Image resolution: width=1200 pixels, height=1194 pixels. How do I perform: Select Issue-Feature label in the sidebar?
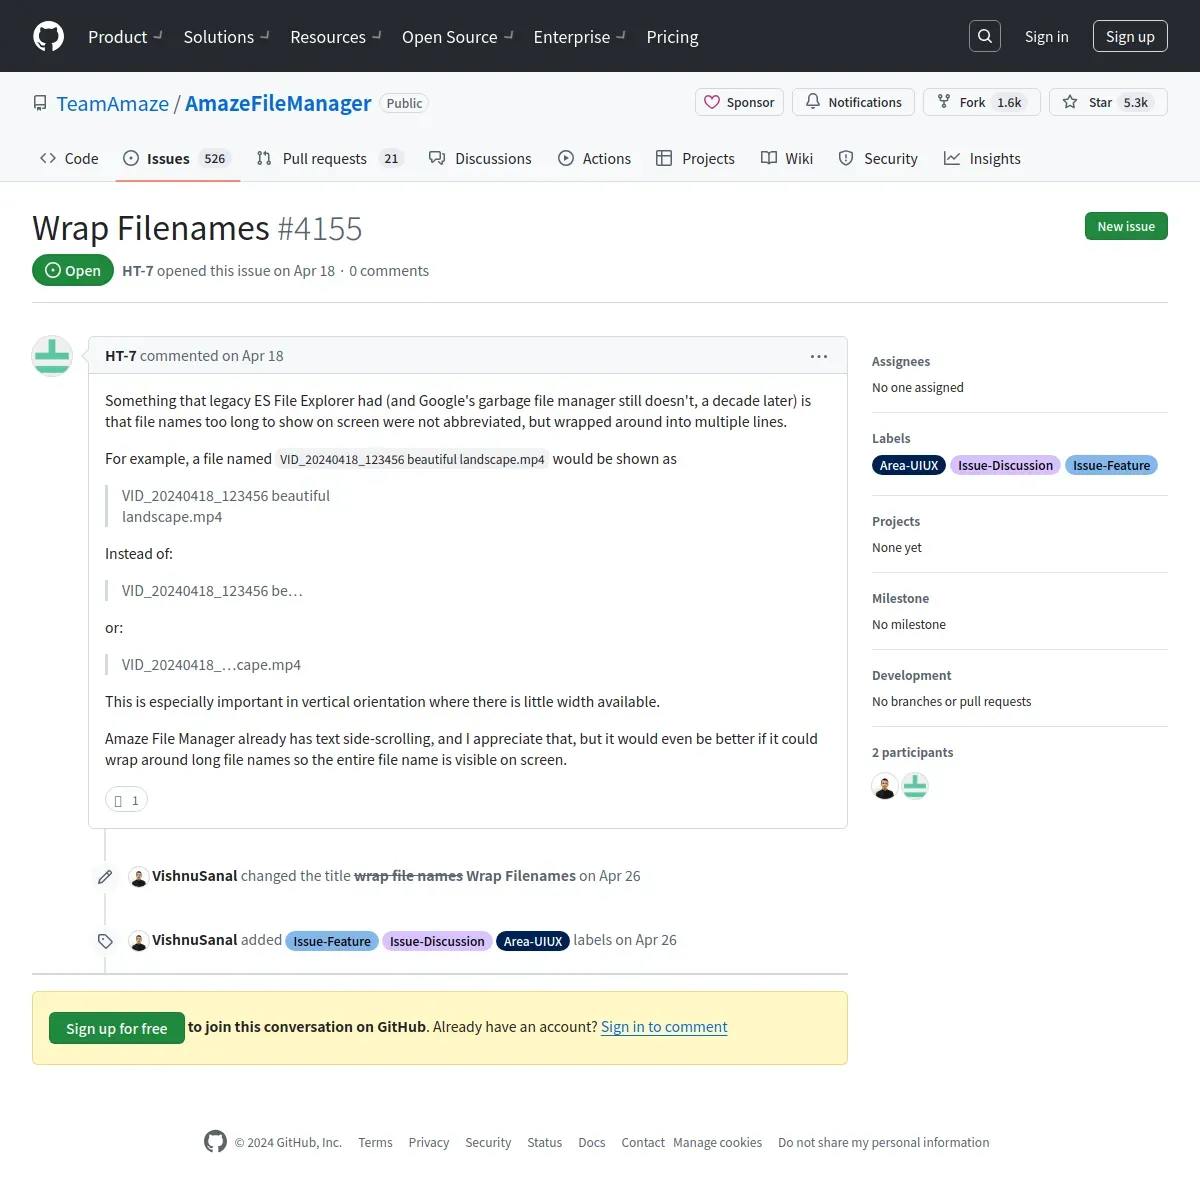click(1111, 465)
